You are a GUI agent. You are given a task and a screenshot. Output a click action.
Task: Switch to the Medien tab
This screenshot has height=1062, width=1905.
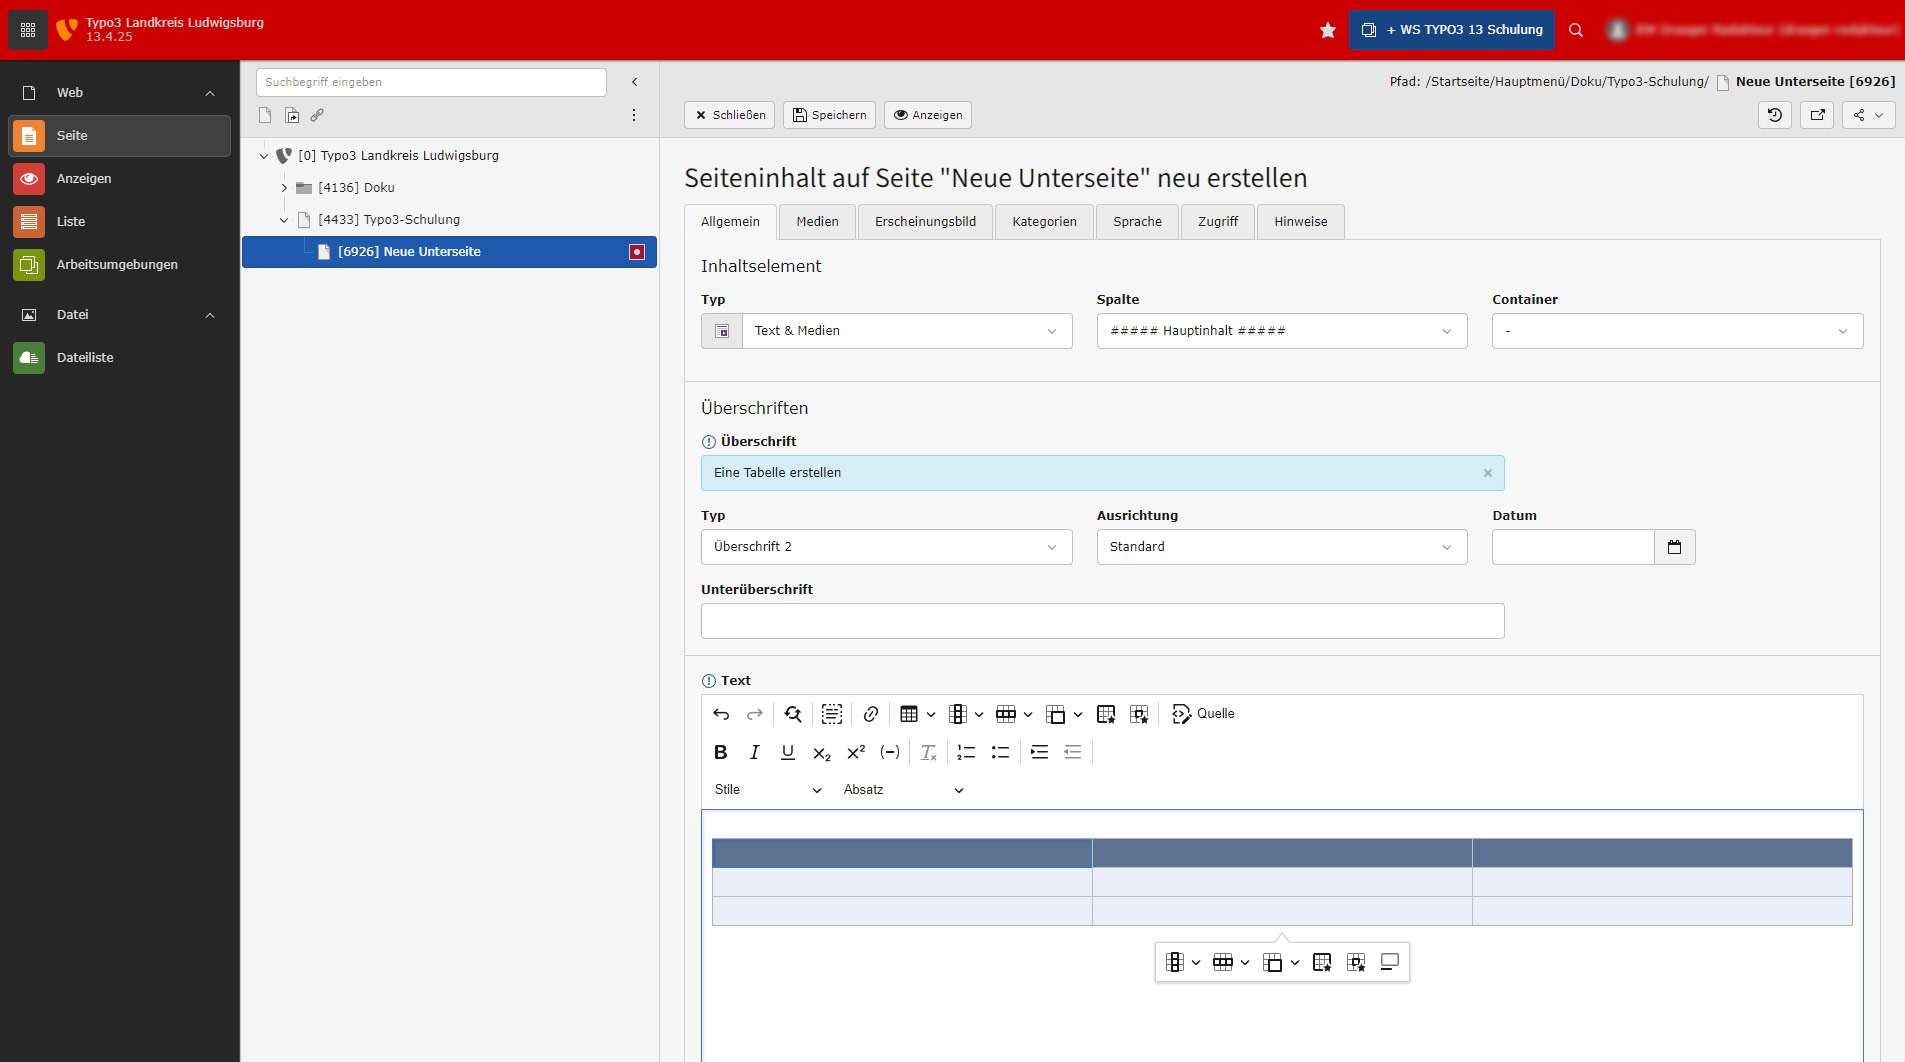pos(817,222)
